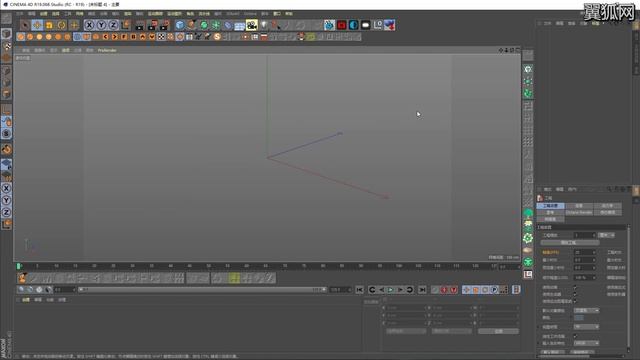Click the timeline start frame field
The height and width of the screenshot is (360, 640).
click(65, 289)
